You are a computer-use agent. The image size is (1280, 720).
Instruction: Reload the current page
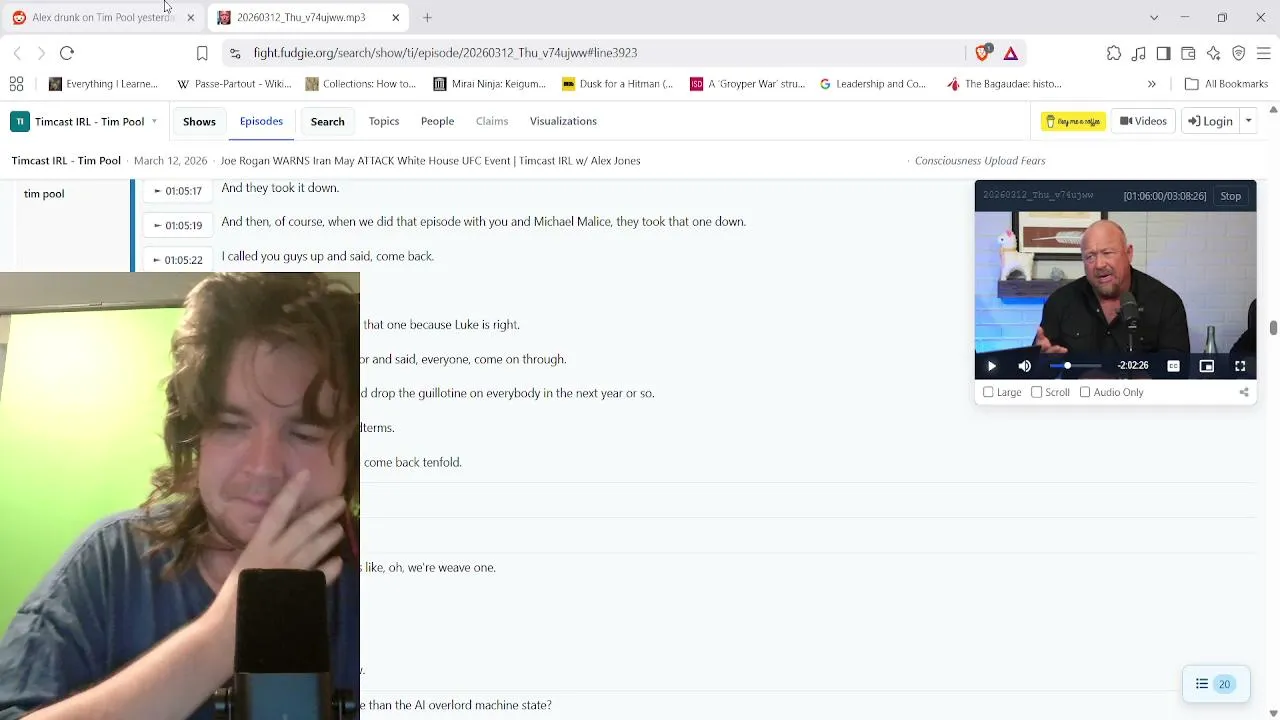[x=67, y=53]
